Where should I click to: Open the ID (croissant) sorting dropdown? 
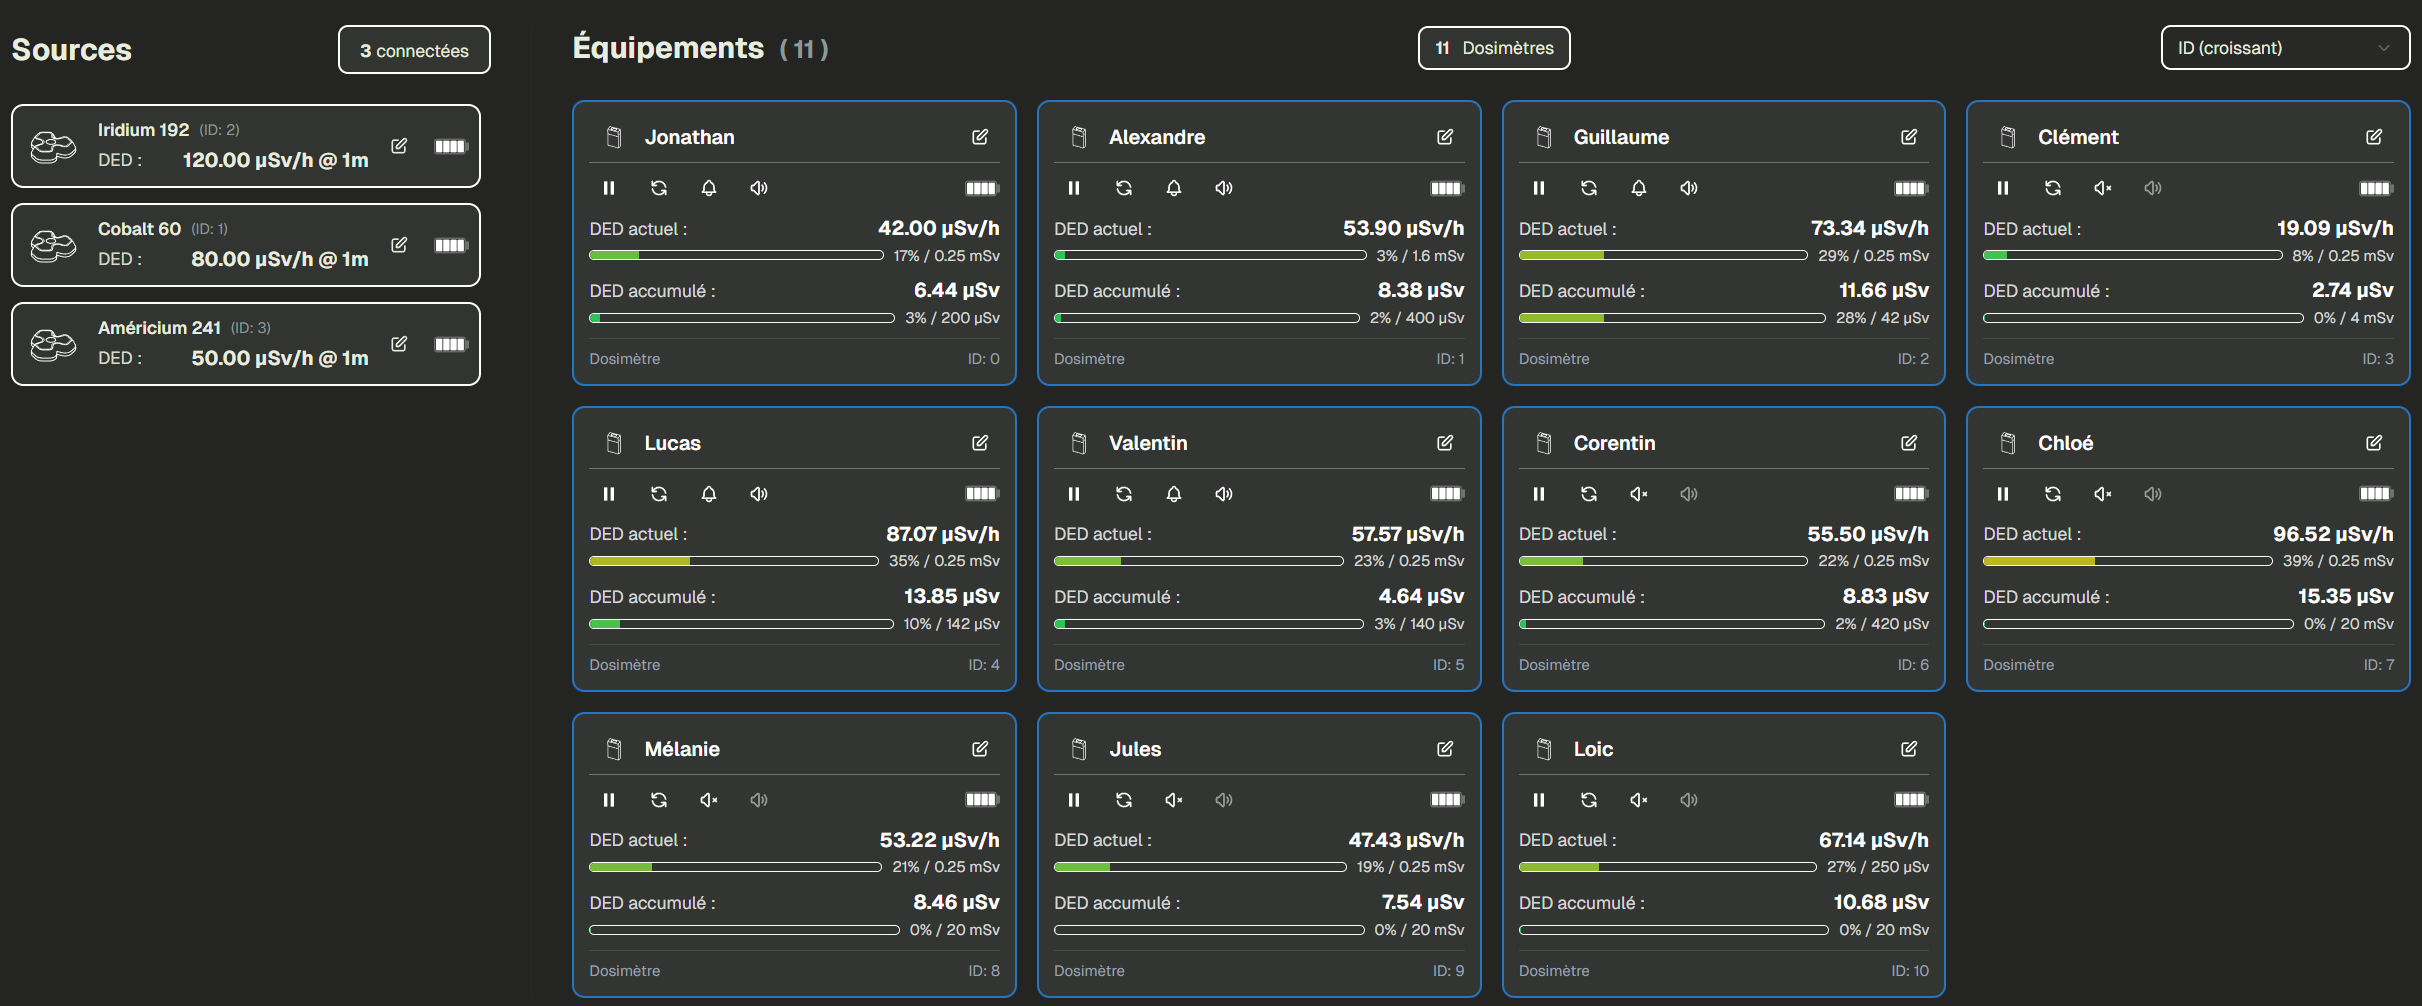point(2285,47)
